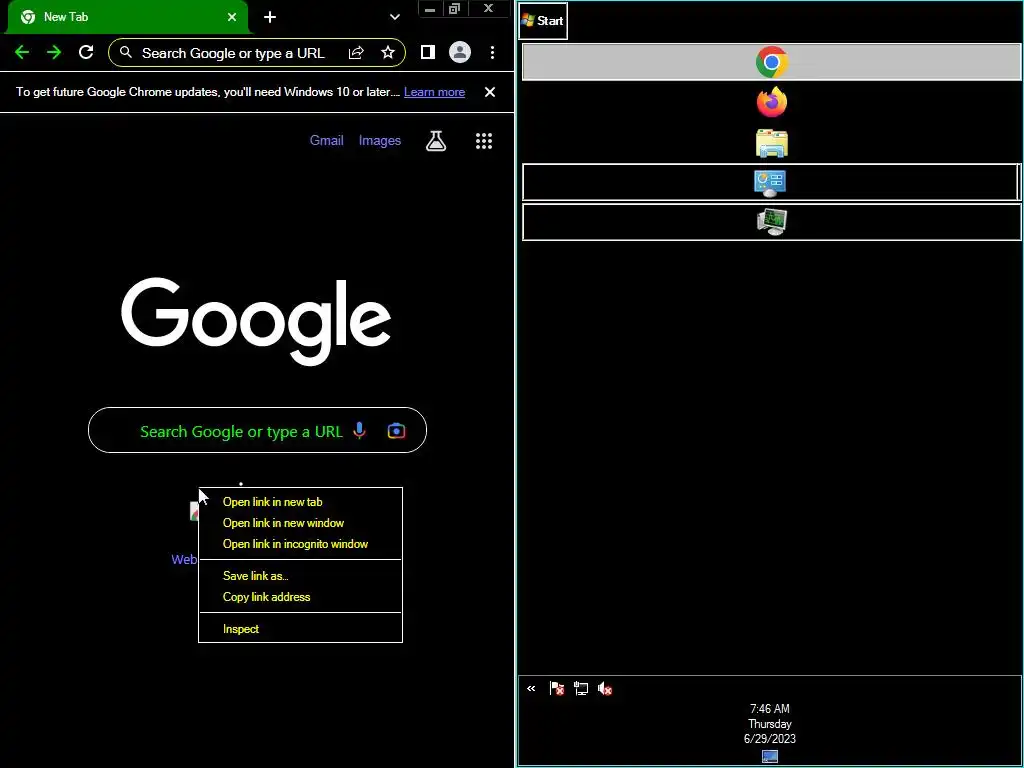1024x768 pixels.
Task: Show hidden tray icons with the chevron
Action: pyautogui.click(x=531, y=688)
